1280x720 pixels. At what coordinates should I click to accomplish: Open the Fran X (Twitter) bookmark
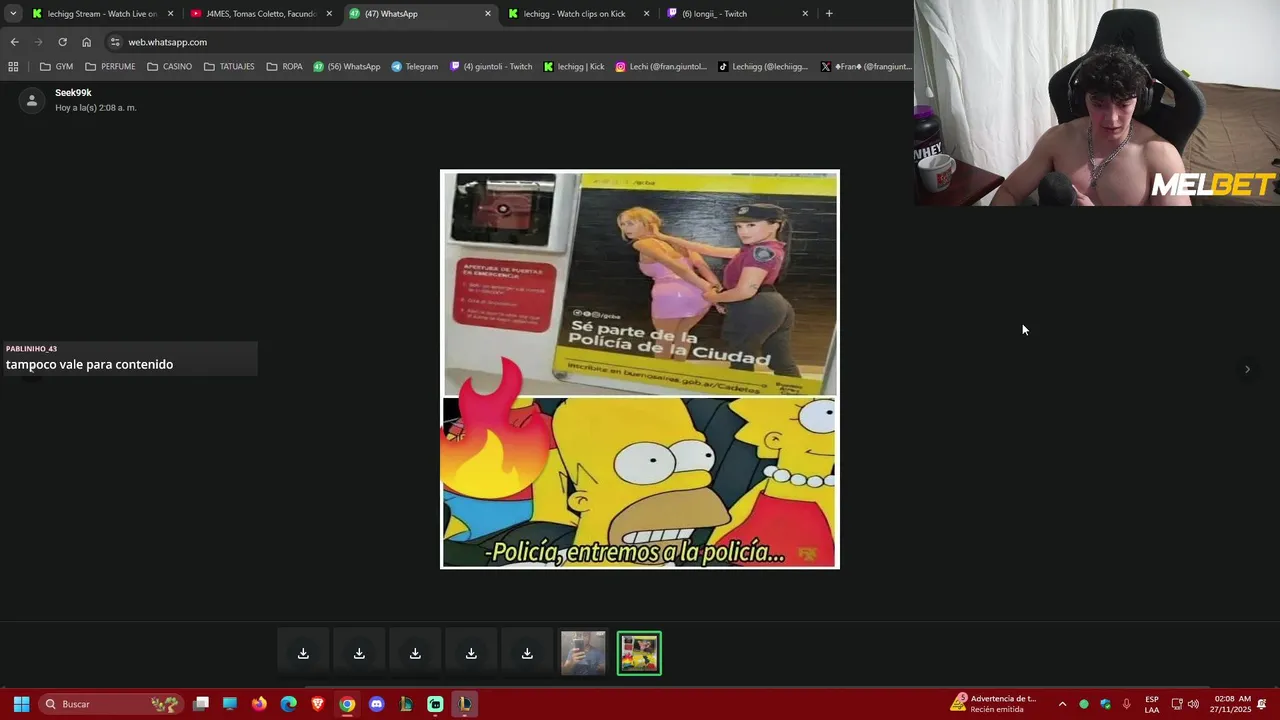click(866, 66)
